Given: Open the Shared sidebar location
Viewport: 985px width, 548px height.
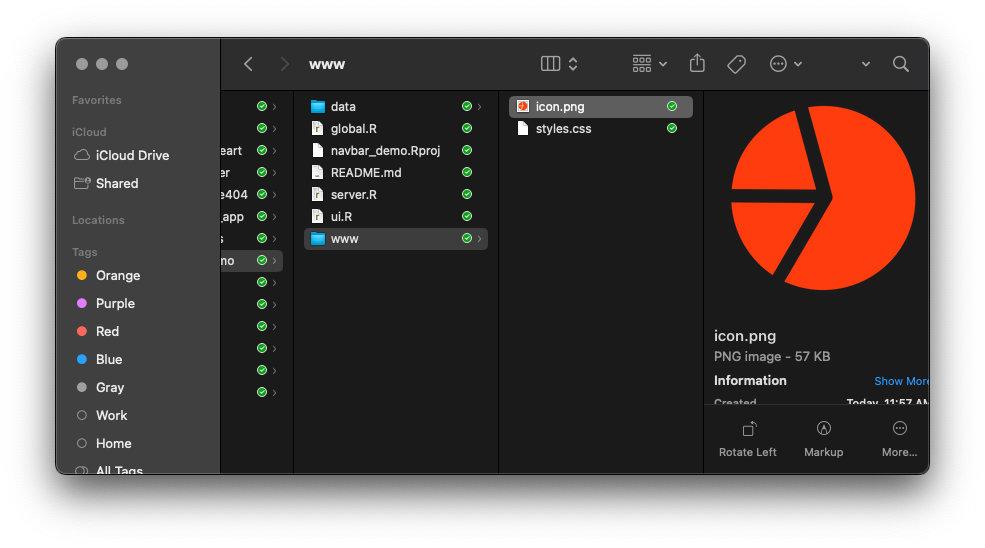Looking at the screenshot, I should [x=117, y=183].
